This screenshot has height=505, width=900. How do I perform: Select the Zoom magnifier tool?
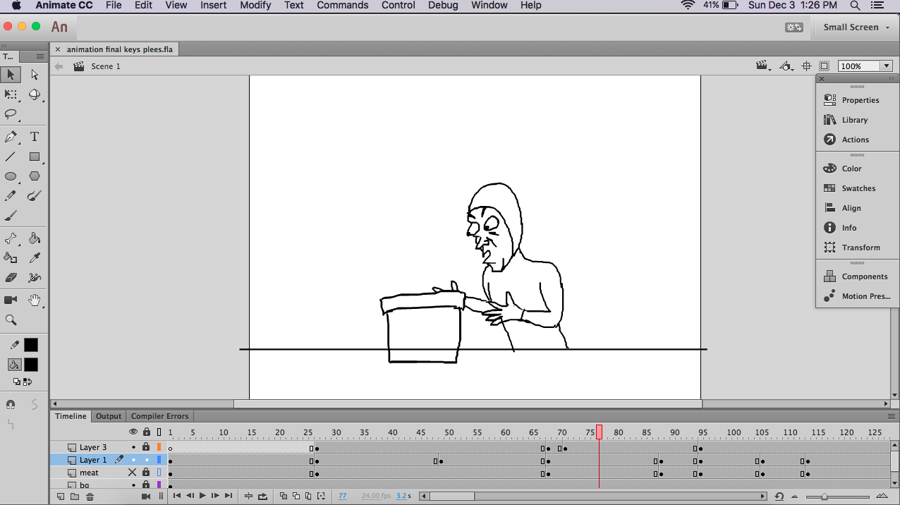pyautogui.click(x=10, y=320)
